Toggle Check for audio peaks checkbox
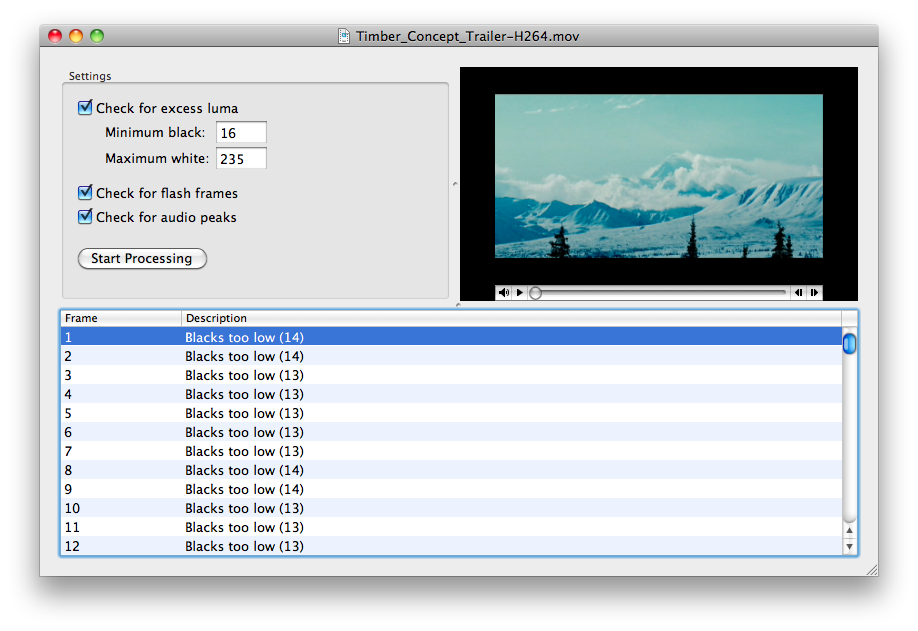The width and height of the screenshot is (918, 631). [x=85, y=217]
